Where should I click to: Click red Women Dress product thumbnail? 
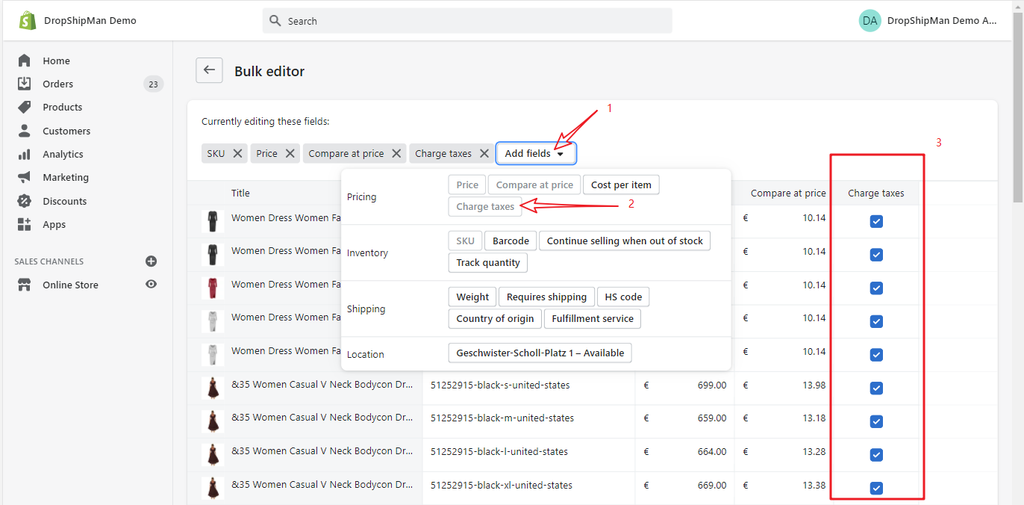point(213,288)
